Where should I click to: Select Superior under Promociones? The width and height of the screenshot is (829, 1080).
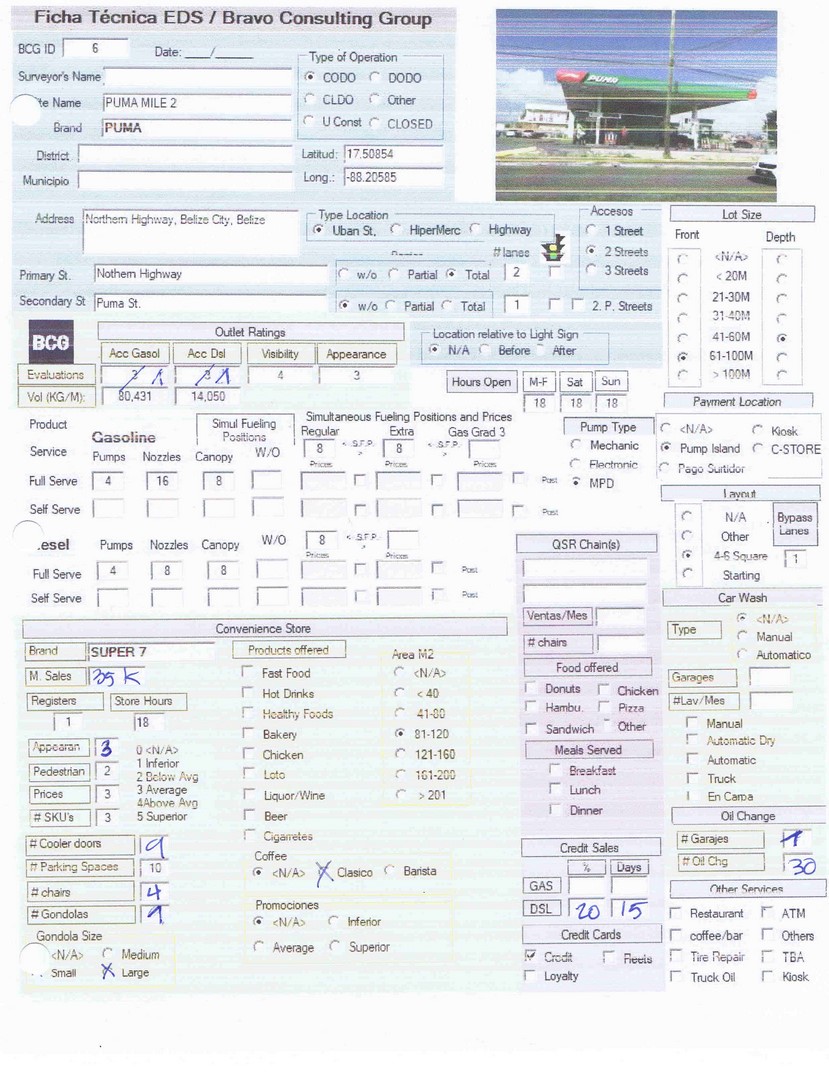click(x=335, y=946)
